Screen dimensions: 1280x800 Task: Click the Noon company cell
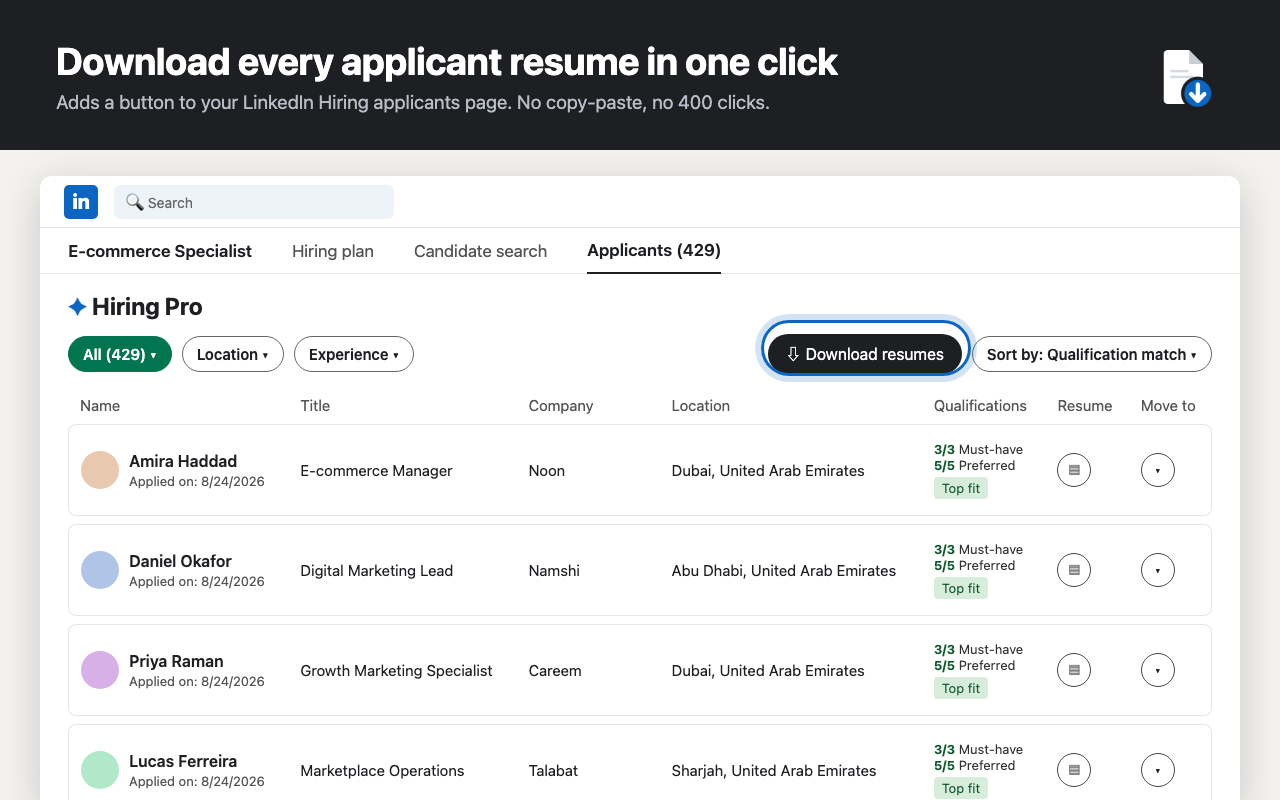547,470
